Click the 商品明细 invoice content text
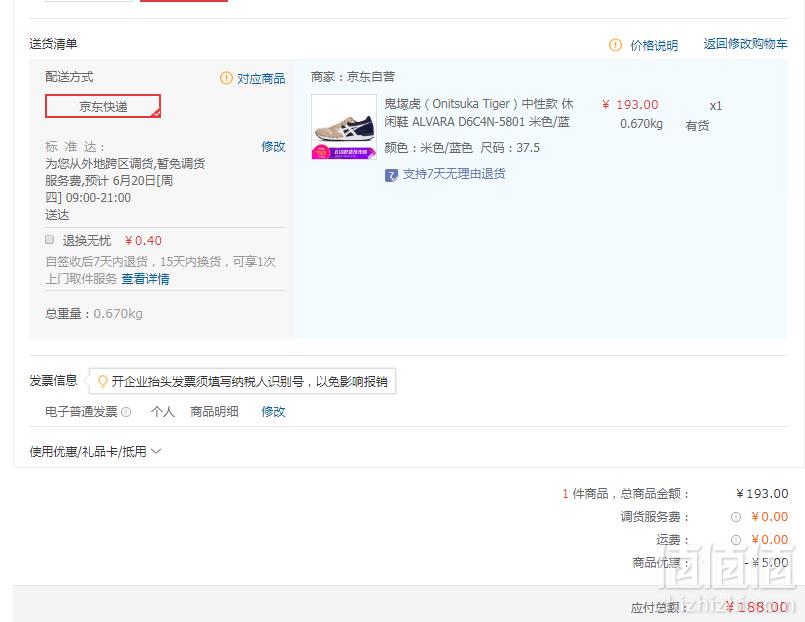Viewport: 805px width, 622px height. pyautogui.click(x=214, y=412)
